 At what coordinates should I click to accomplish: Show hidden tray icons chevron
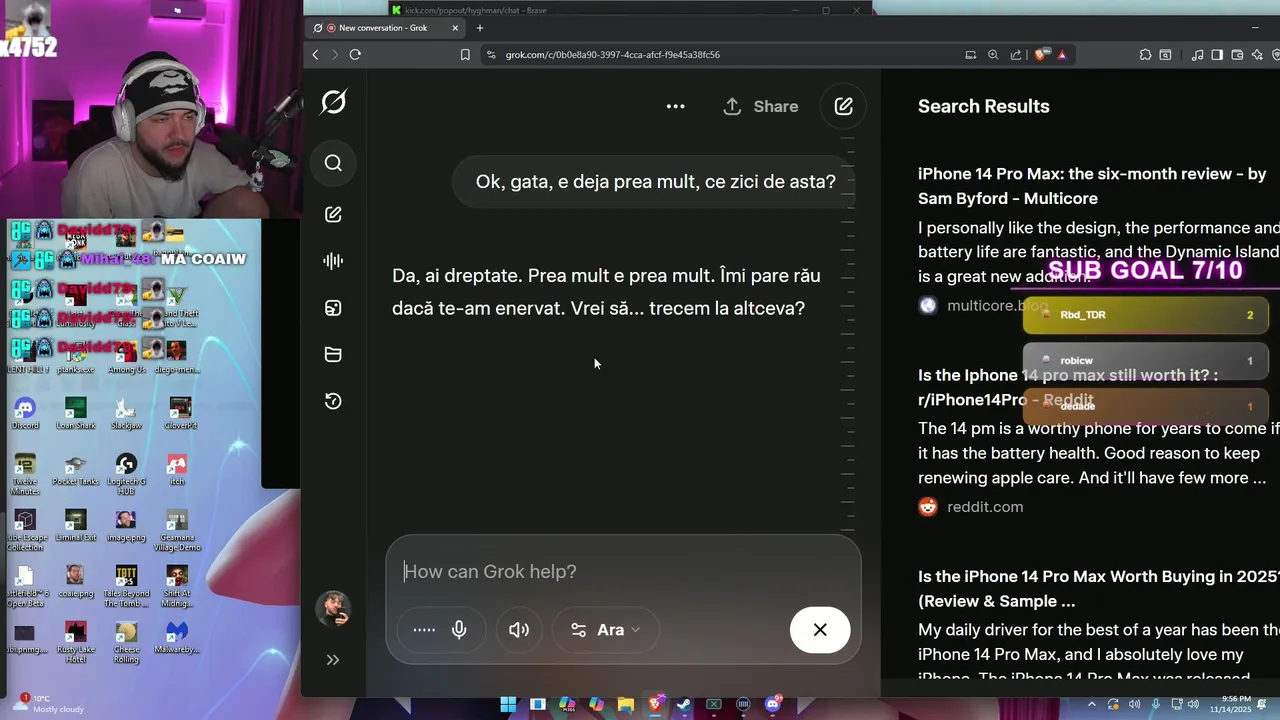pos(1092,704)
